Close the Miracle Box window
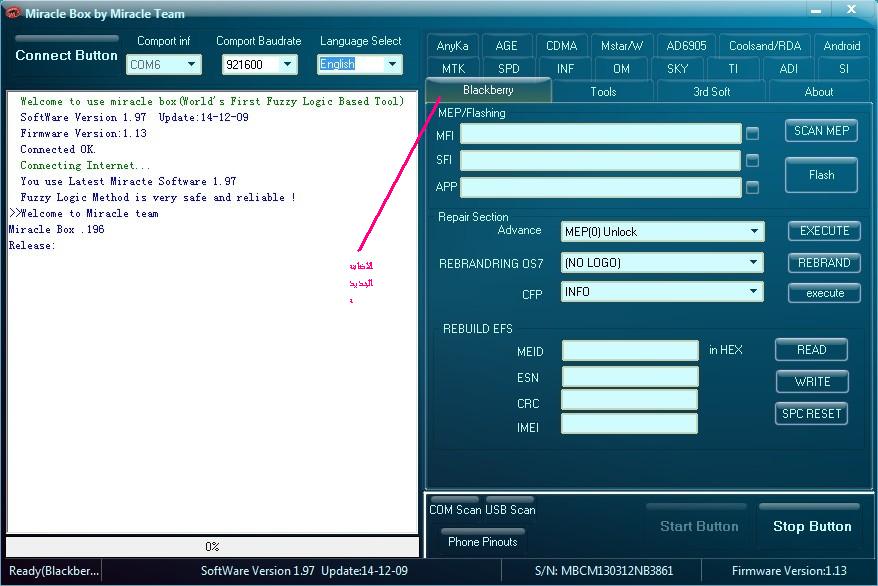 (x=852, y=9)
